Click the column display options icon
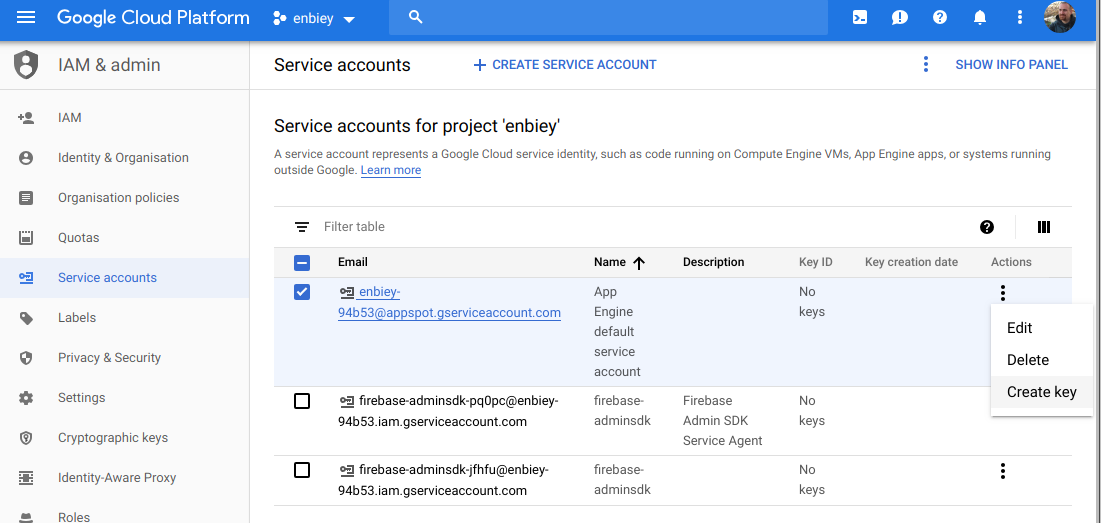This screenshot has width=1101, height=523. pos(1044,227)
